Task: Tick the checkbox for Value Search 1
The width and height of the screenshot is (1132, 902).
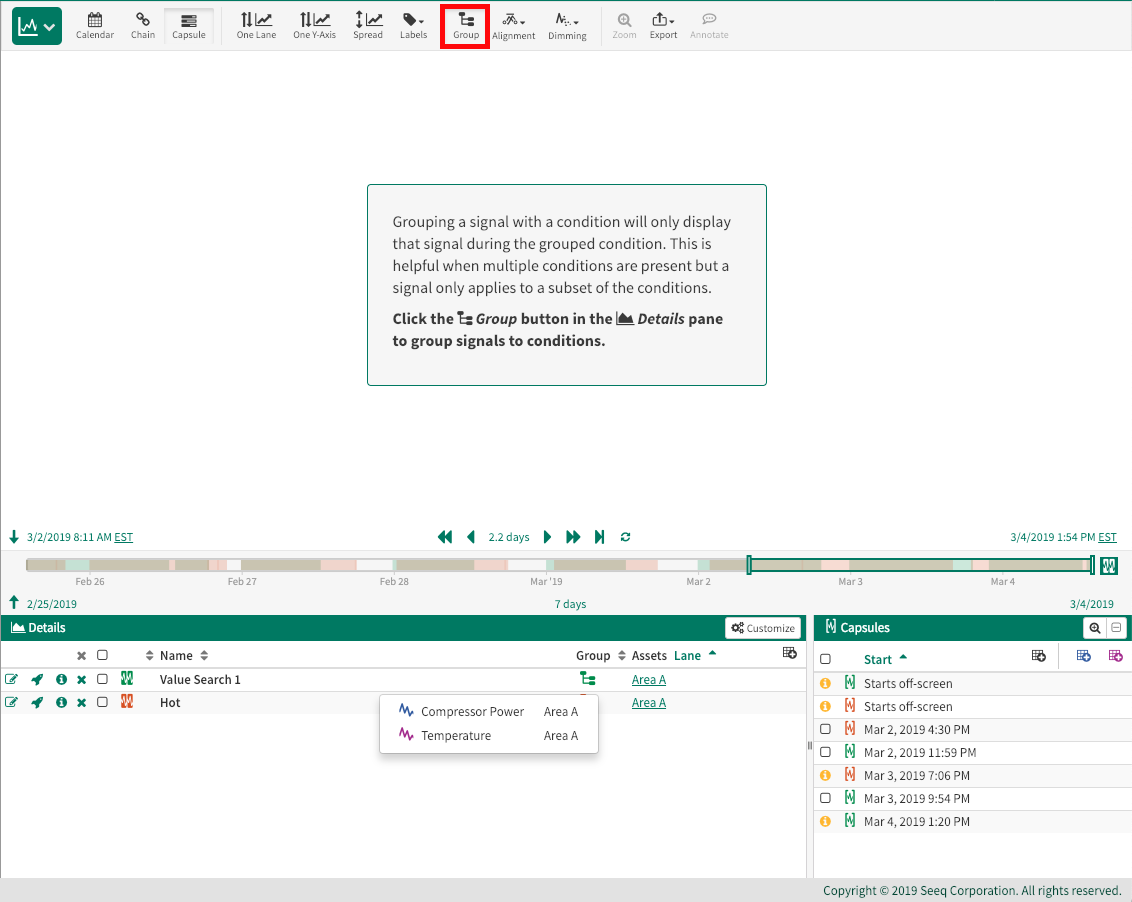Action: (x=102, y=680)
